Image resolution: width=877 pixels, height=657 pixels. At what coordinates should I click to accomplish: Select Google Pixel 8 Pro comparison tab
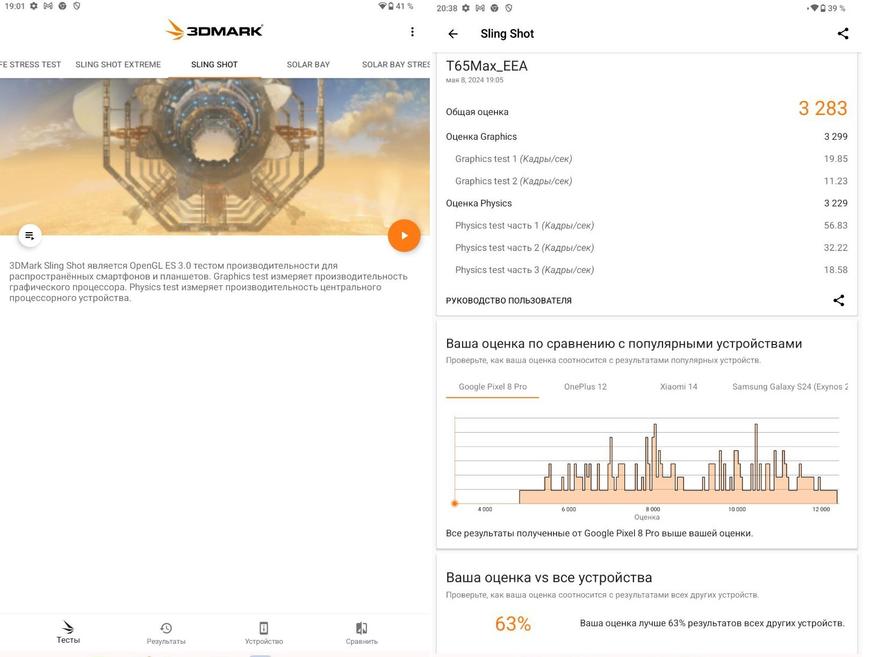(x=493, y=386)
